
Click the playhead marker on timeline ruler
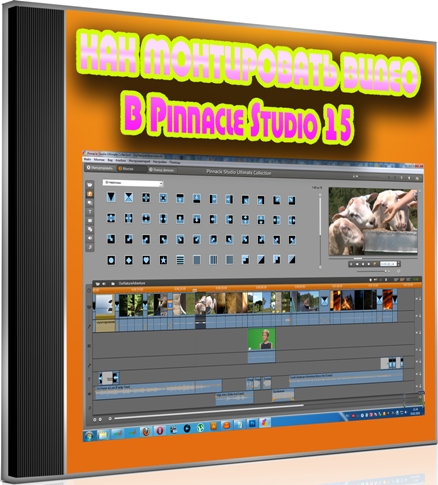[x=195, y=290]
